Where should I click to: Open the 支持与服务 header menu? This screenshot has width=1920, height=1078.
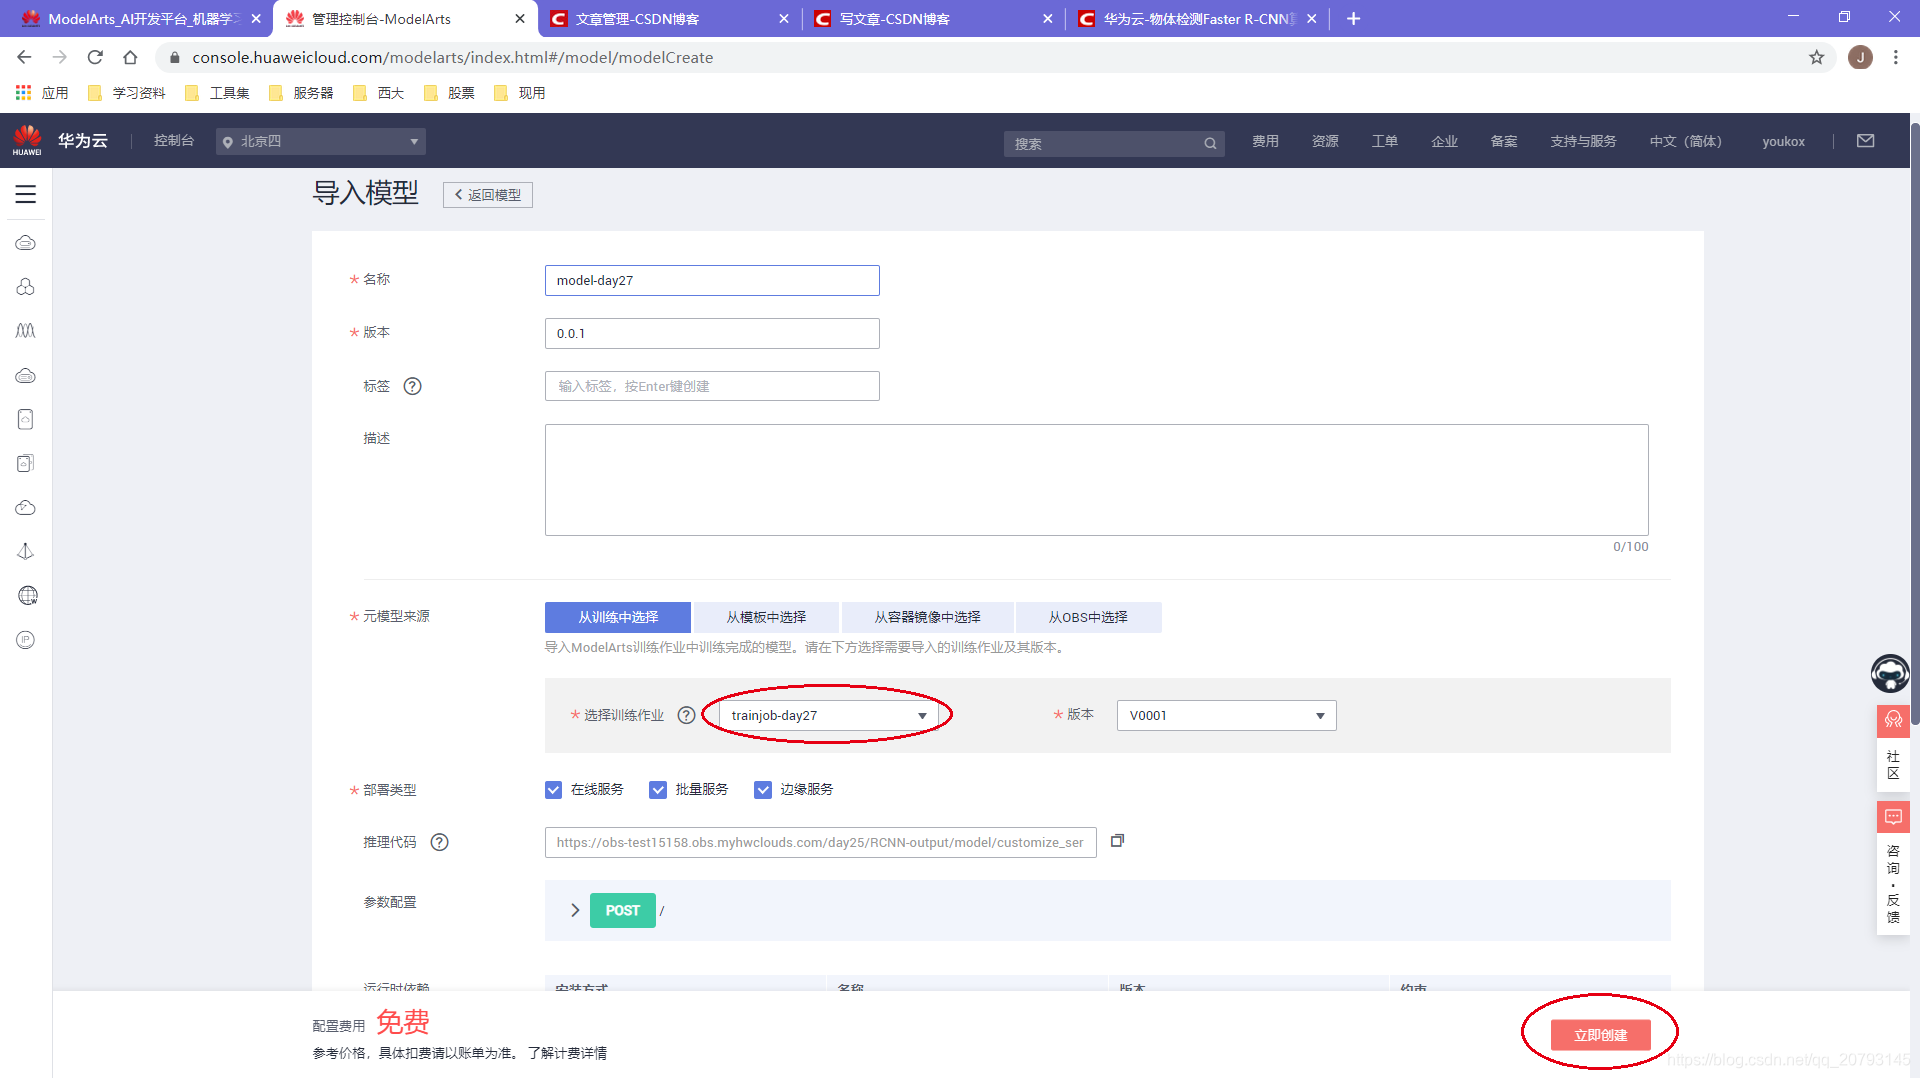pos(1583,141)
